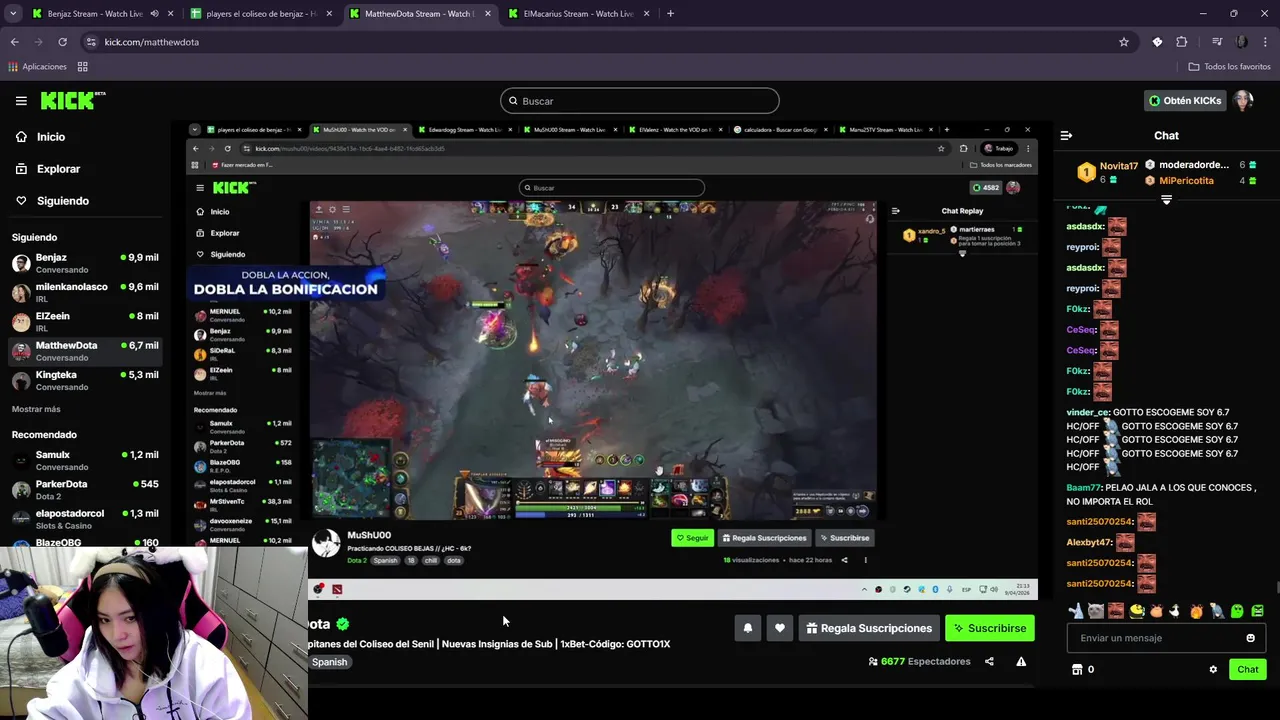Click Novita17 top gifter entry
Screen dimensions: 1280x720
(x=1108, y=172)
